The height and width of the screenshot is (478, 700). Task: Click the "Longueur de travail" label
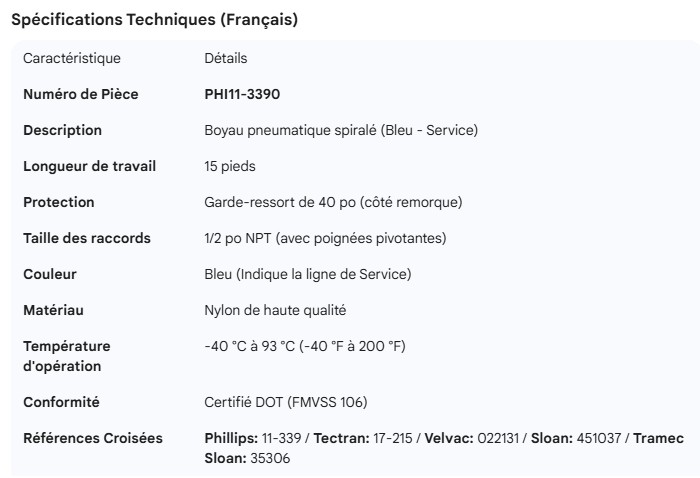pos(90,166)
